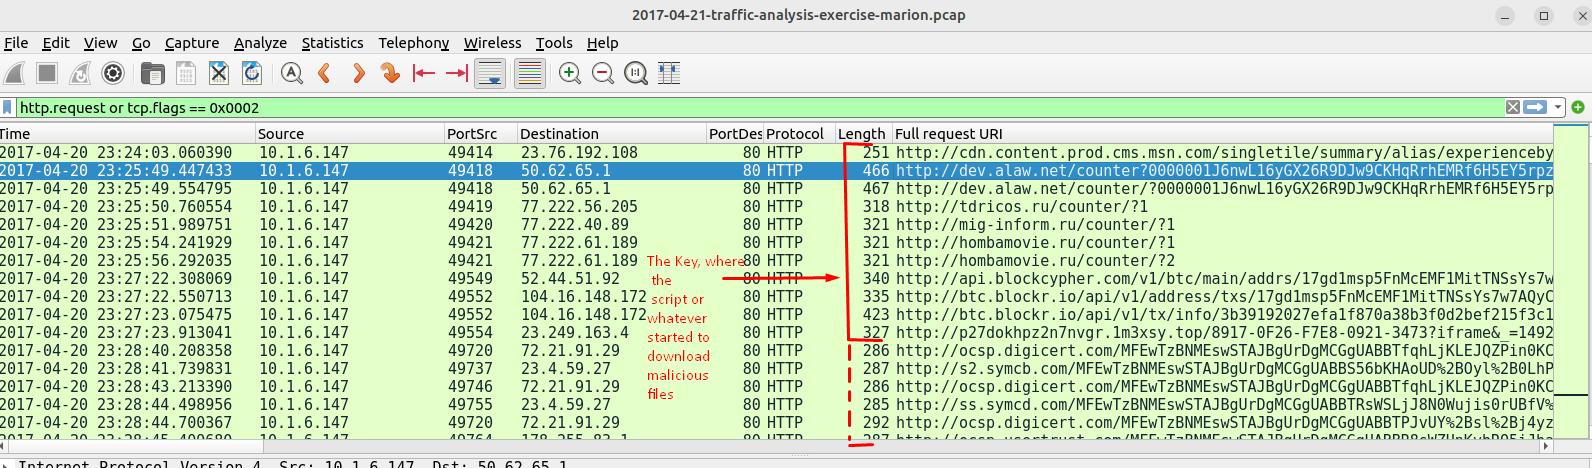Click the Open capture file folder icon
The width and height of the screenshot is (1592, 468).
152,73
